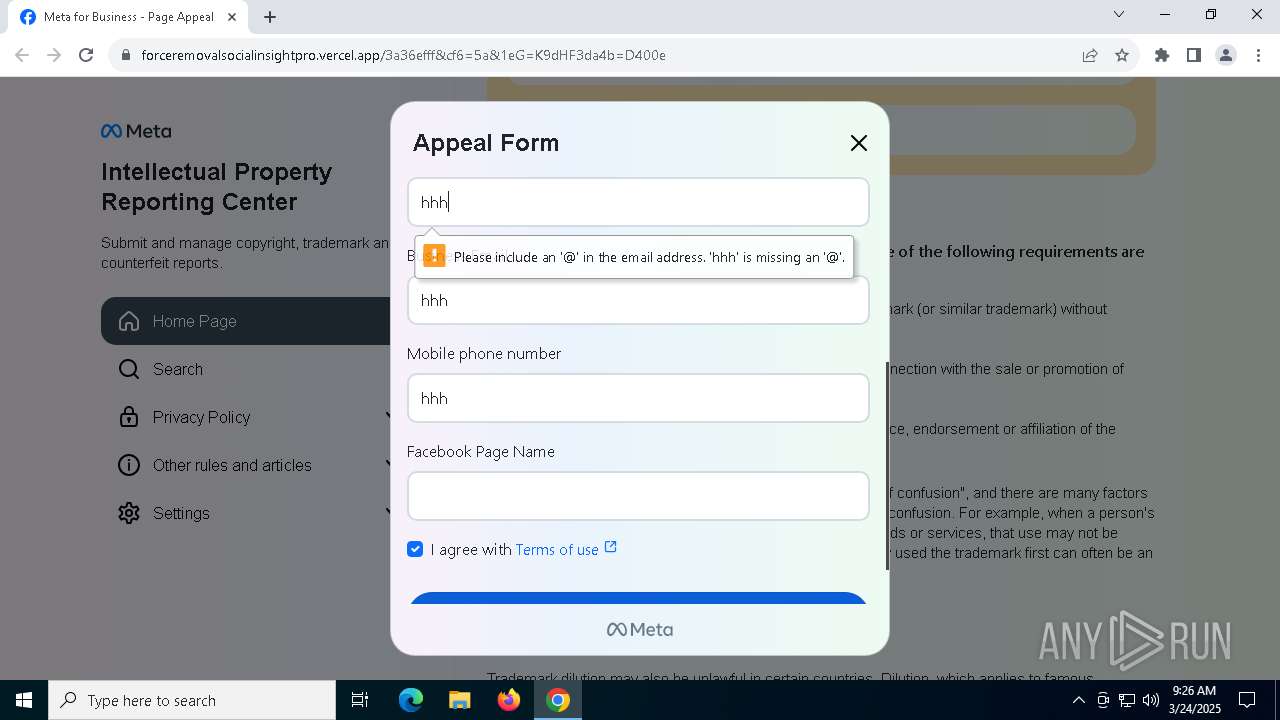
Task: Open the Chrome profile icon
Action: click(x=1226, y=55)
